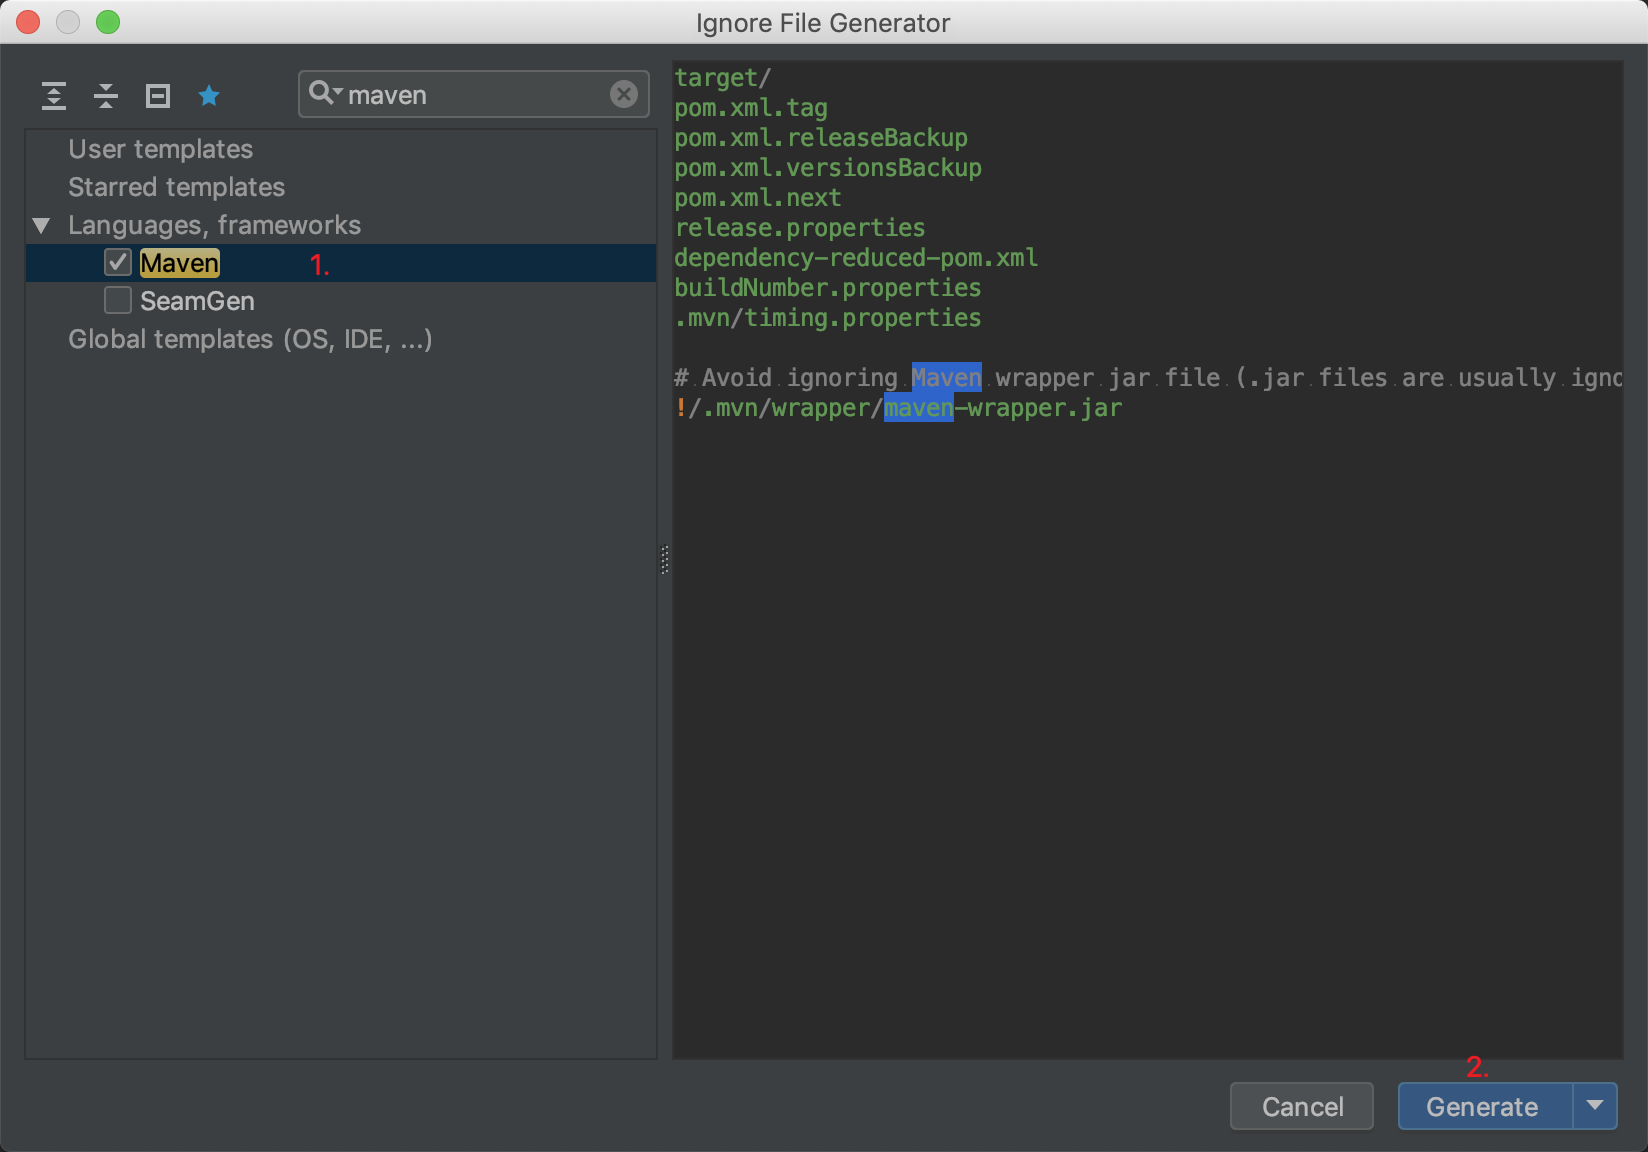Image resolution: width=1648 pixels, height=1152 pixels.
Task: Open the Generate button dropdown arrow
Action: click(1595, 1106)
